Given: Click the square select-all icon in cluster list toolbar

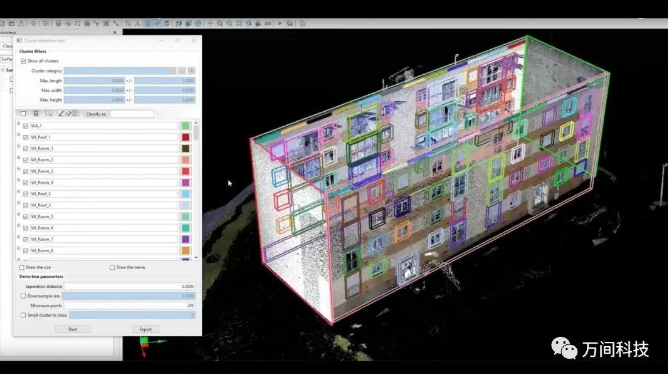Looking at the screenshot, I should [23, 113].
